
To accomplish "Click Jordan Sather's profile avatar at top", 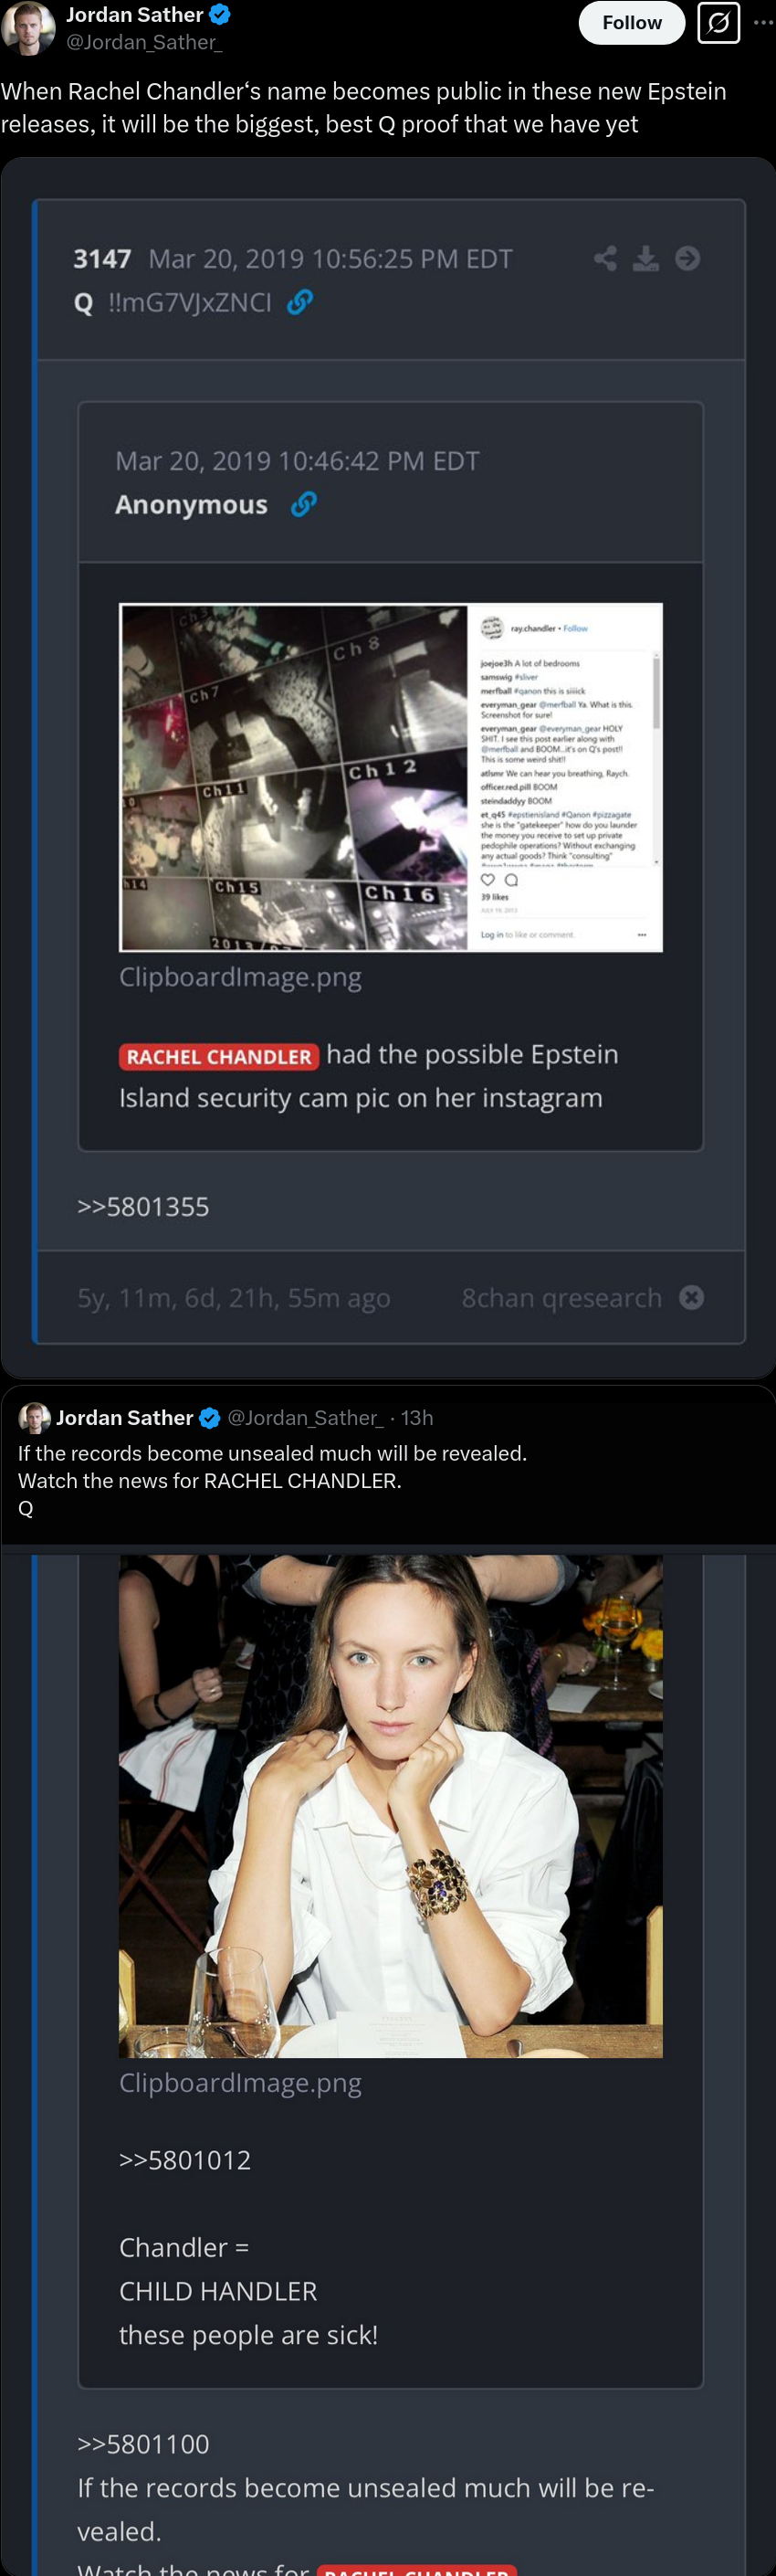I will tap(27, 27).
